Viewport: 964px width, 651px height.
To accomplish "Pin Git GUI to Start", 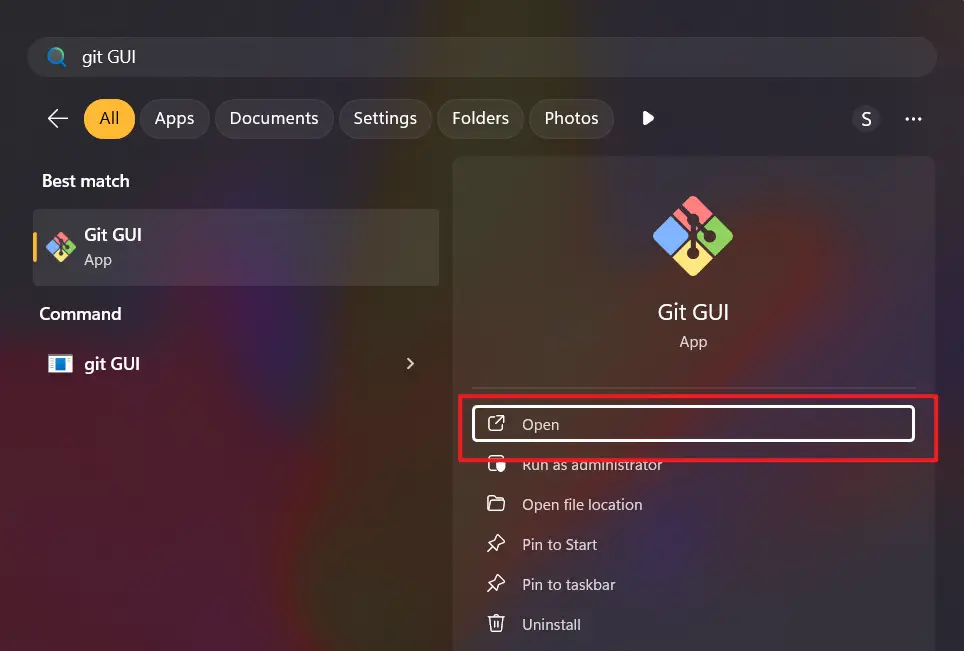I will click(x=559, y=544).
